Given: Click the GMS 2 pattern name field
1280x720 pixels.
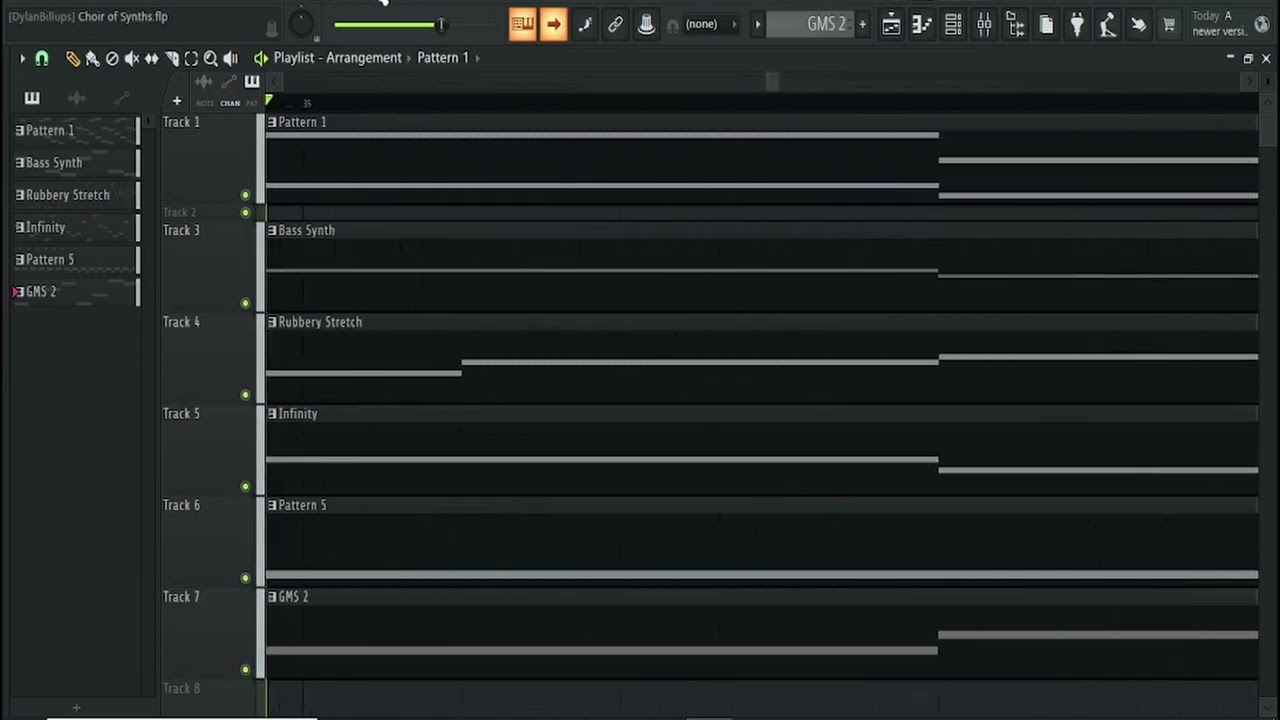Looking at the screenshot, I should click(x=810, y=24).
